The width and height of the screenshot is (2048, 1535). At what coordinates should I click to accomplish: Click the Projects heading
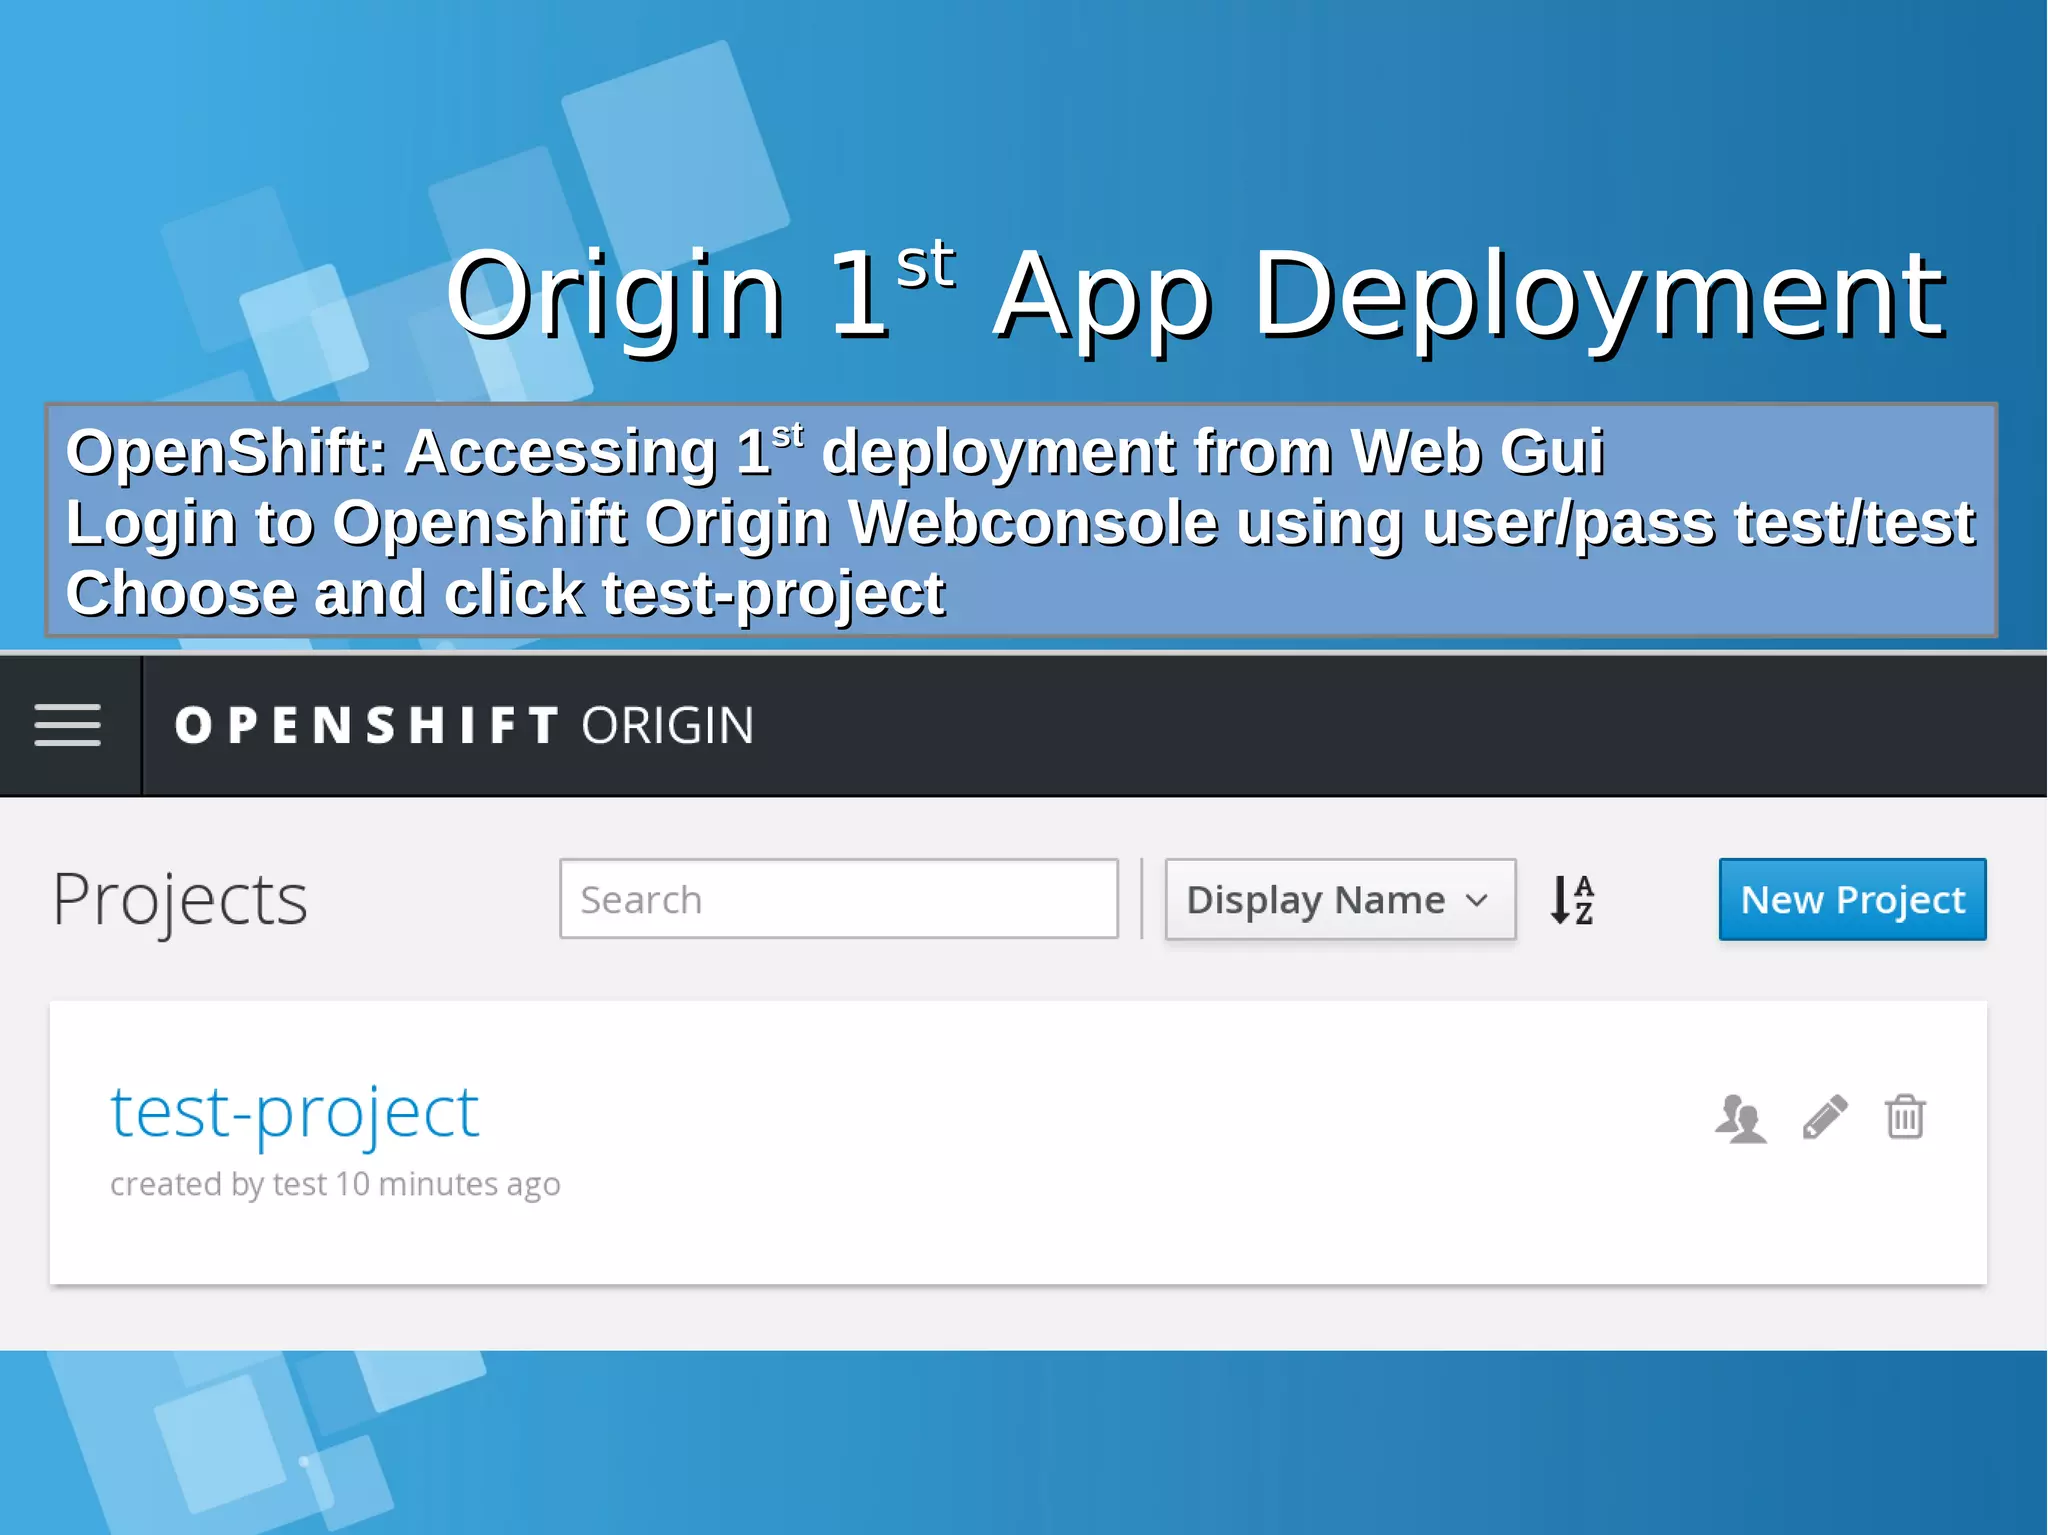click(180, 900)
